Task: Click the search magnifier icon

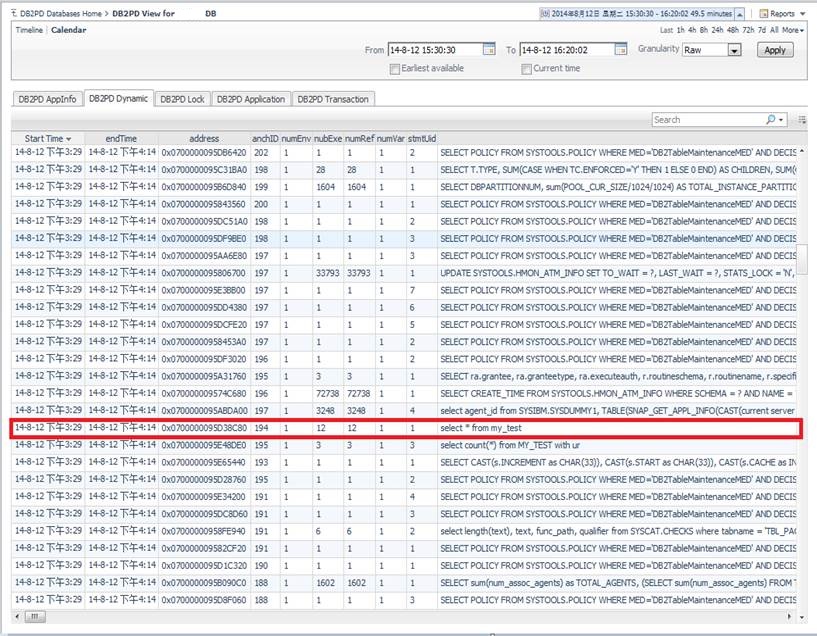Action: (x=773, y=119)
